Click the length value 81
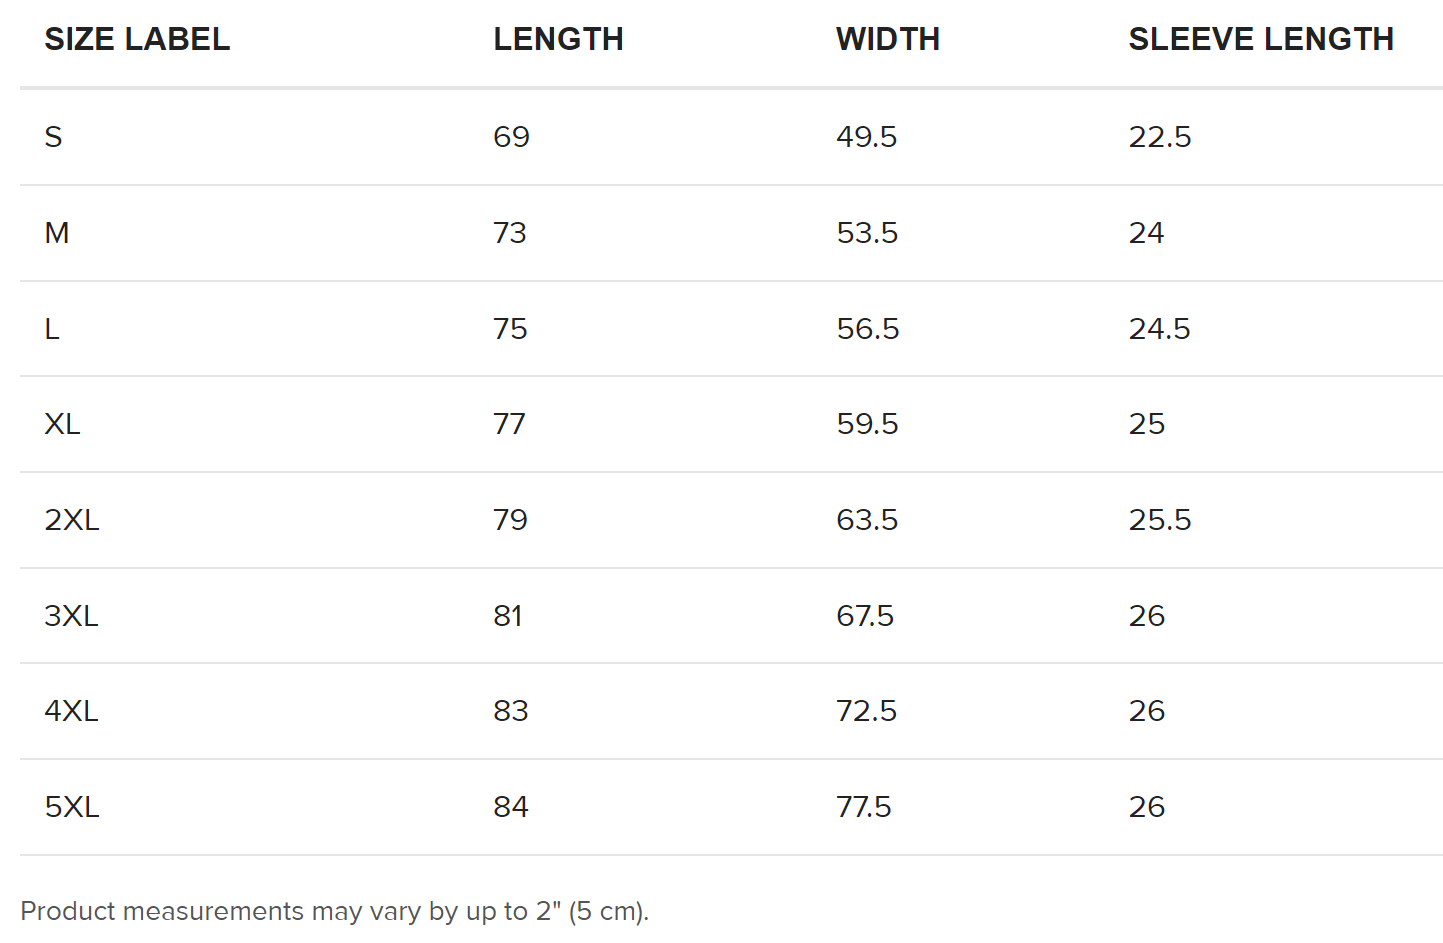The height and width of the screenshot is (943, 1443). pyautogui.click(x=508, y=616)
